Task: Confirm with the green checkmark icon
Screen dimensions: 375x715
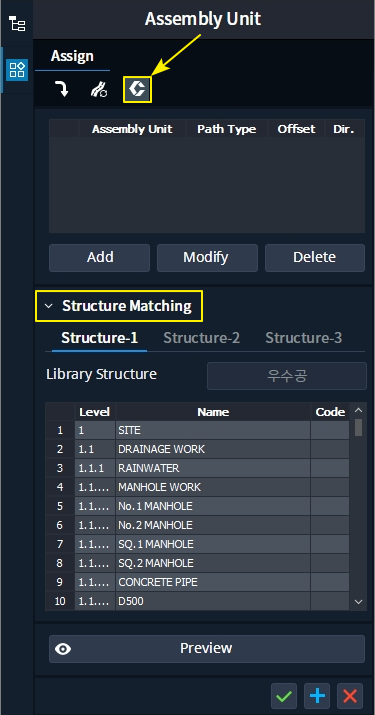Action: (284, 695)
